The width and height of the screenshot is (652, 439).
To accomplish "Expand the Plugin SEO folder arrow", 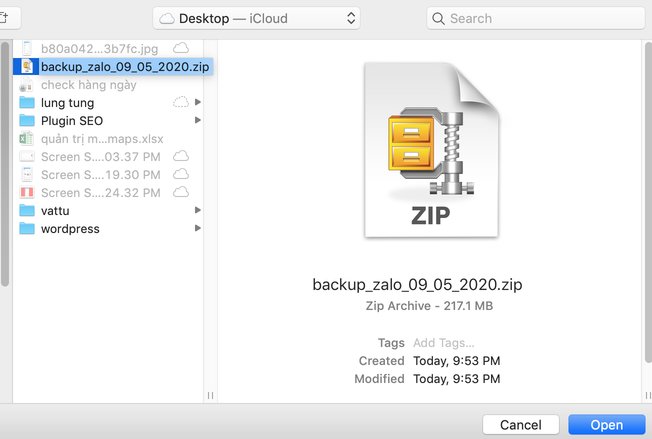I will click(x=198, y=121).
